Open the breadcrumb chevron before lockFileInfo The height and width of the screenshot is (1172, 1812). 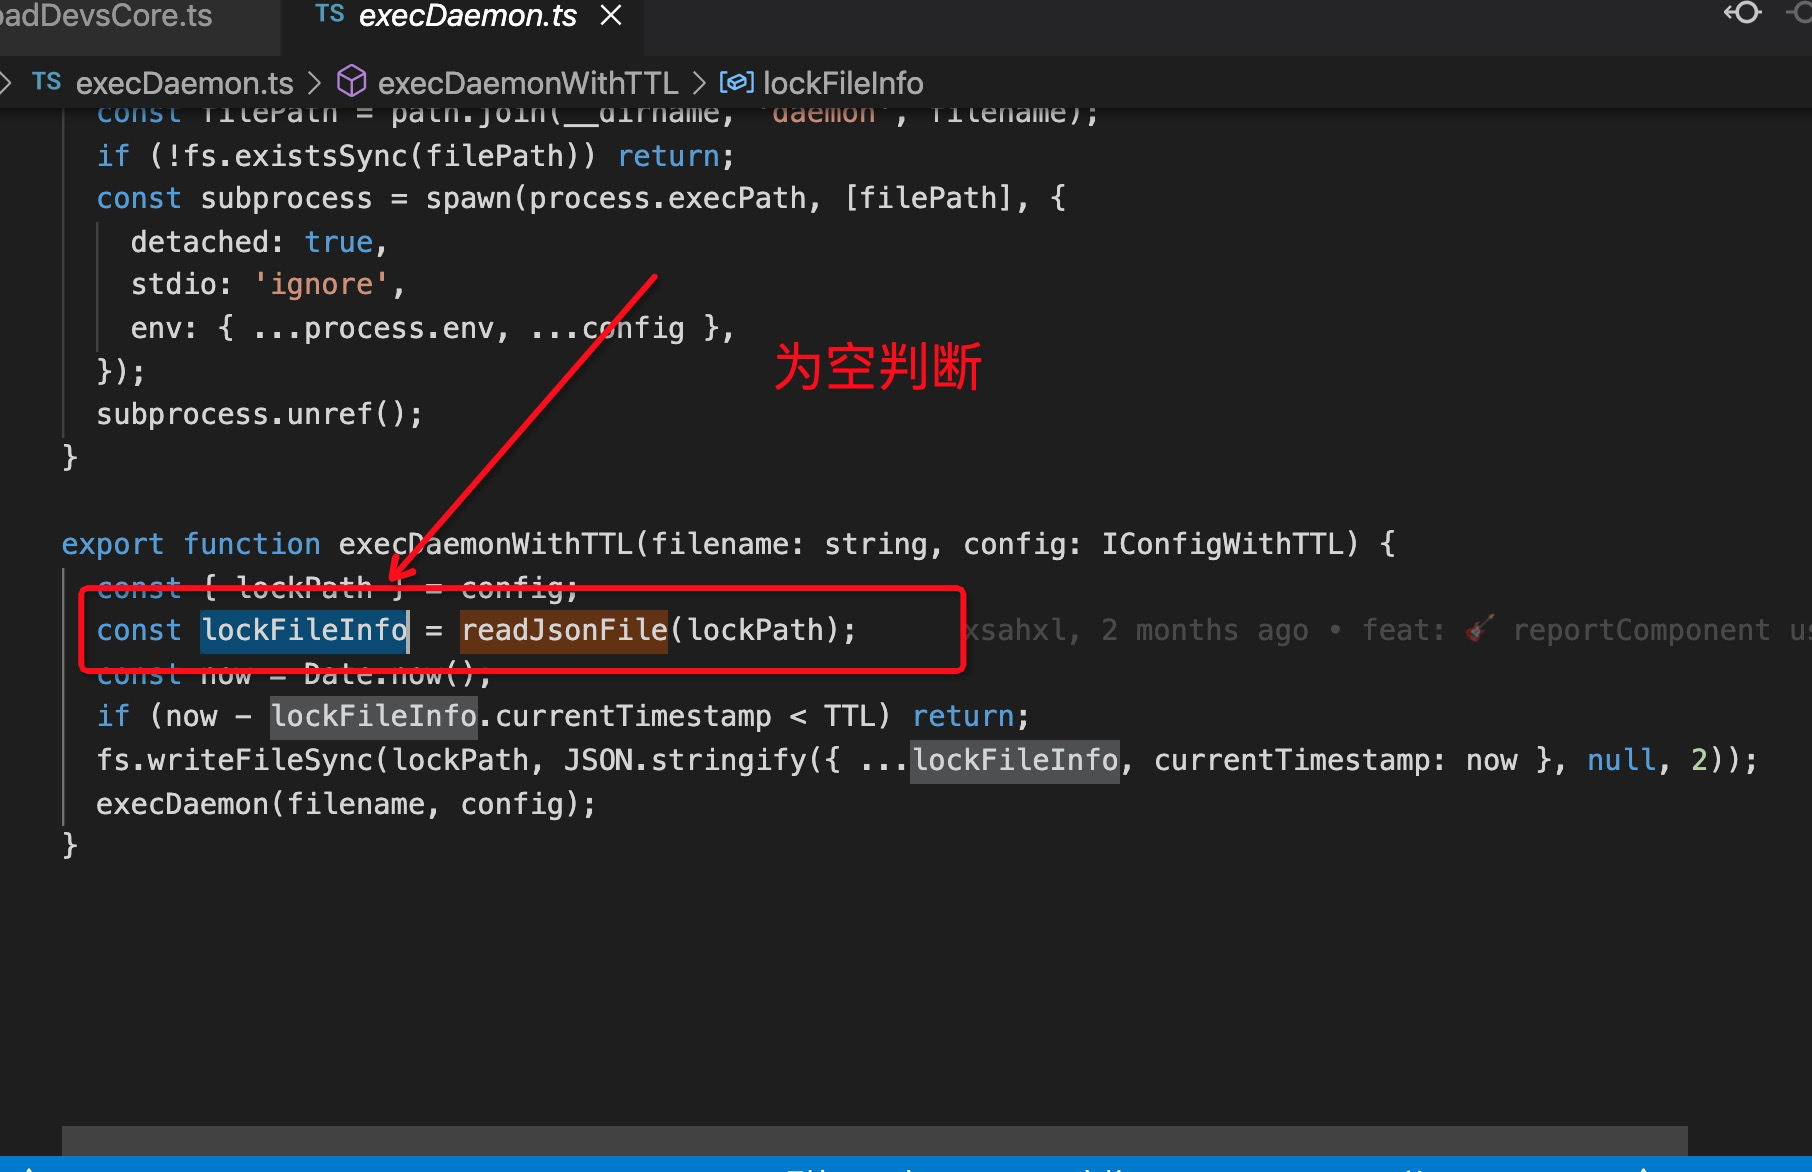point(698,82)
